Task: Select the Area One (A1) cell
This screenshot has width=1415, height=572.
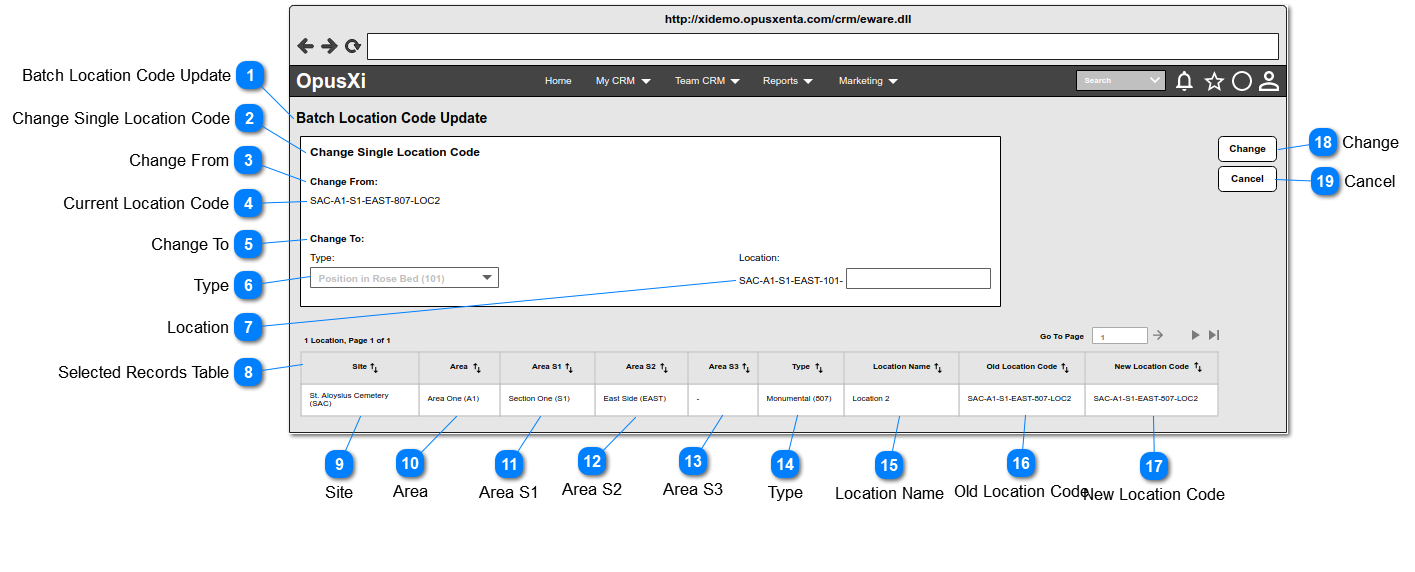Action: tap(459, 399)
